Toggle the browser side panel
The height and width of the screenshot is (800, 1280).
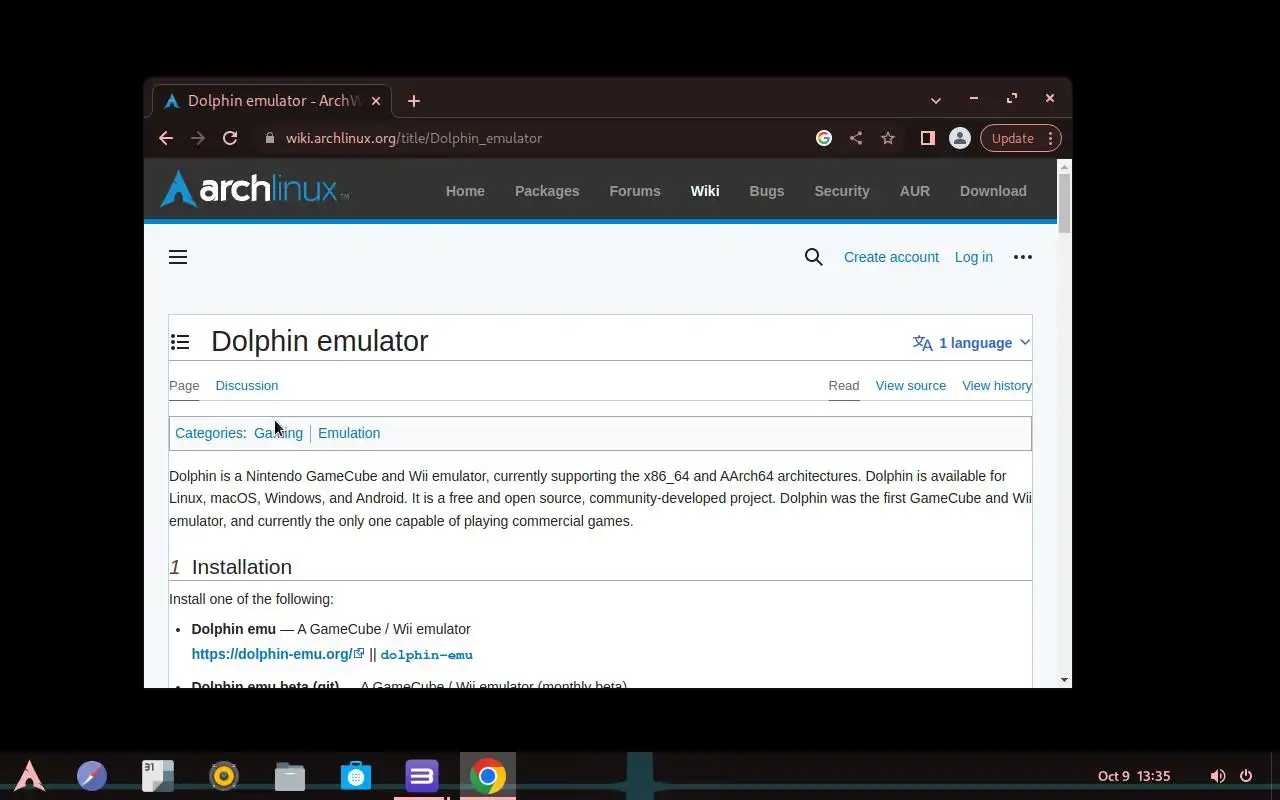tap(927, 138)
